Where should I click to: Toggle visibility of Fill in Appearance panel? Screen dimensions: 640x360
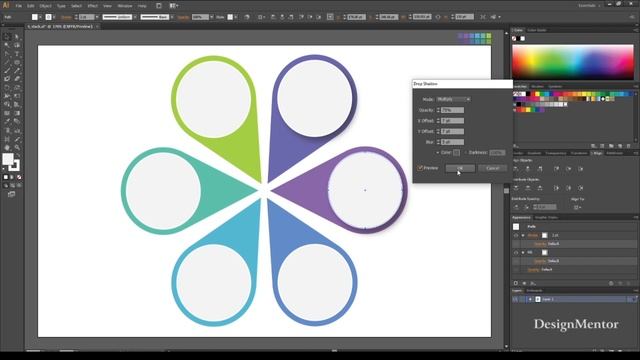click(x=516, y=253)
